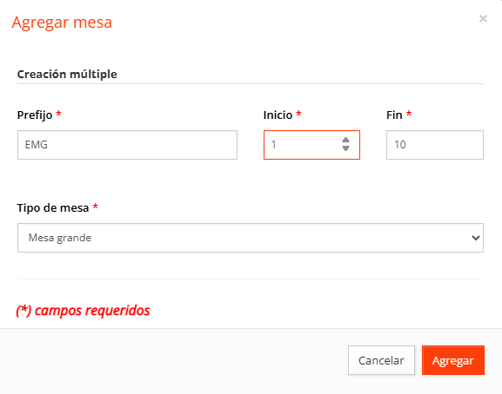Click the Inicio label
502x394 pixels.
(278, 115)
